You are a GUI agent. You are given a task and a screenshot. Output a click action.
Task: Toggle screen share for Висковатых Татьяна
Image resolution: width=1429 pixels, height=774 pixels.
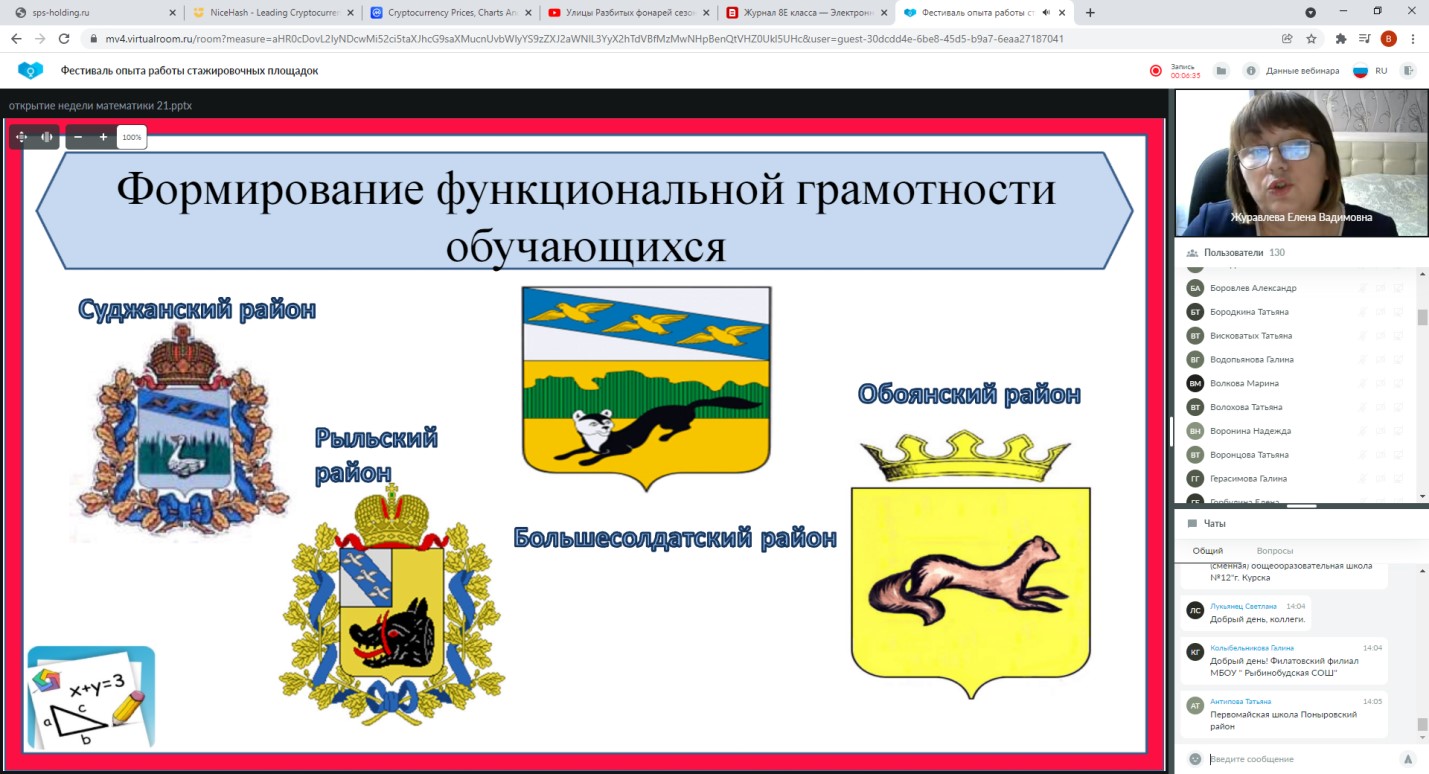point(1398,336)
